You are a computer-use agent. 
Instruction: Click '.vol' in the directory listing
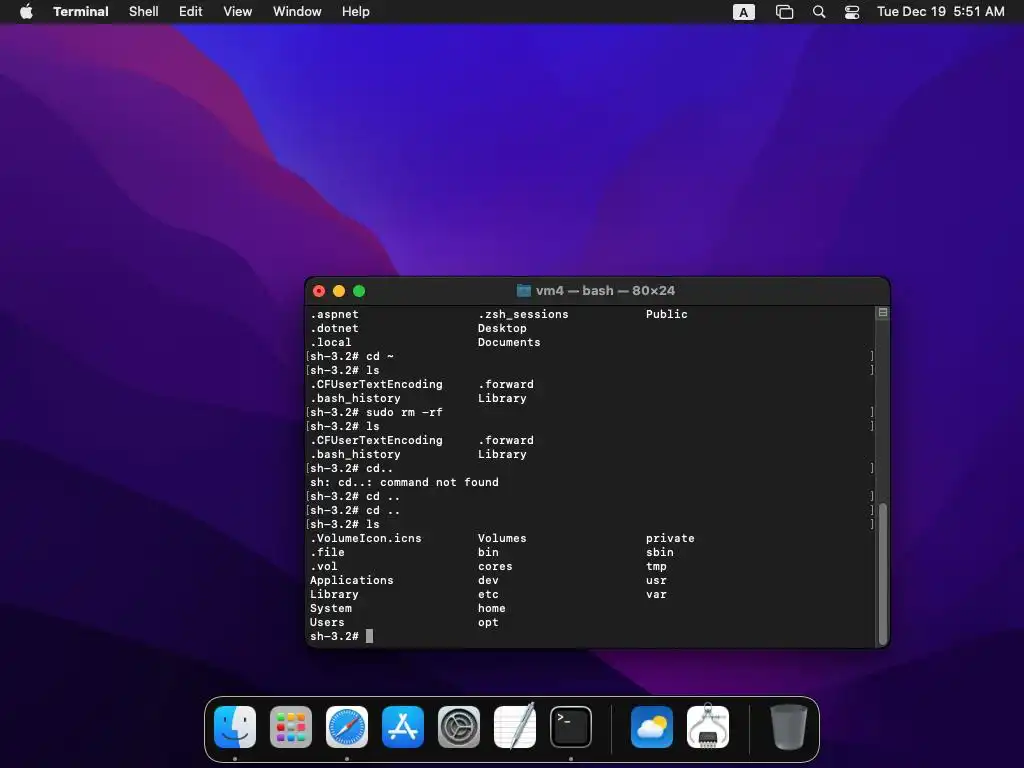324,566
